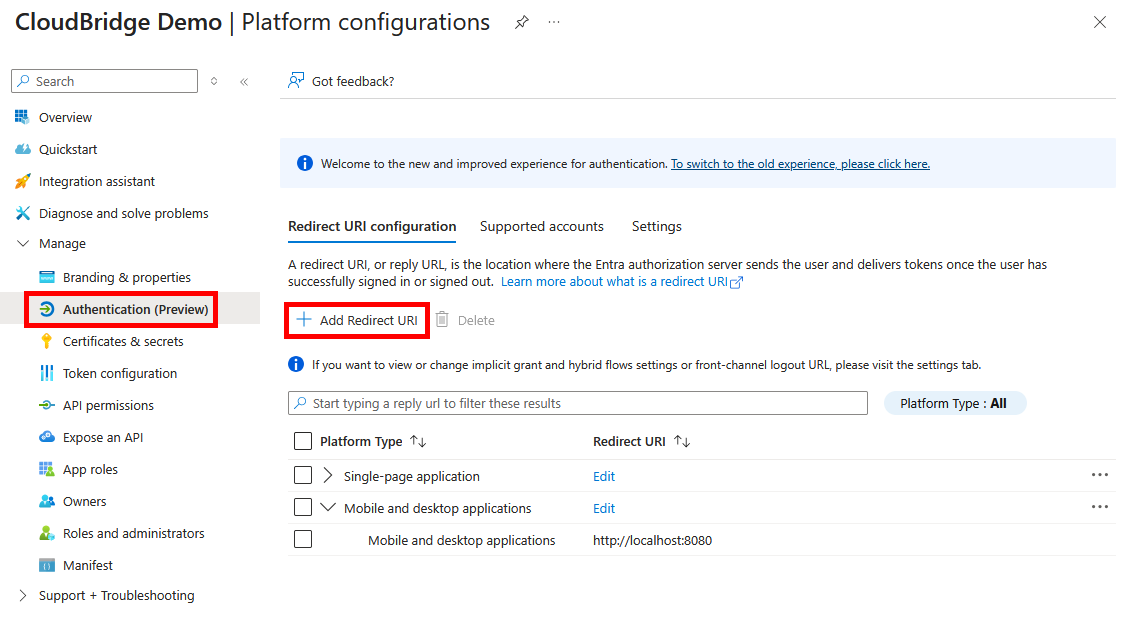Click the Got feedback icon
This screenshot has width=1131, height=620.
click(x=296, y=81)
